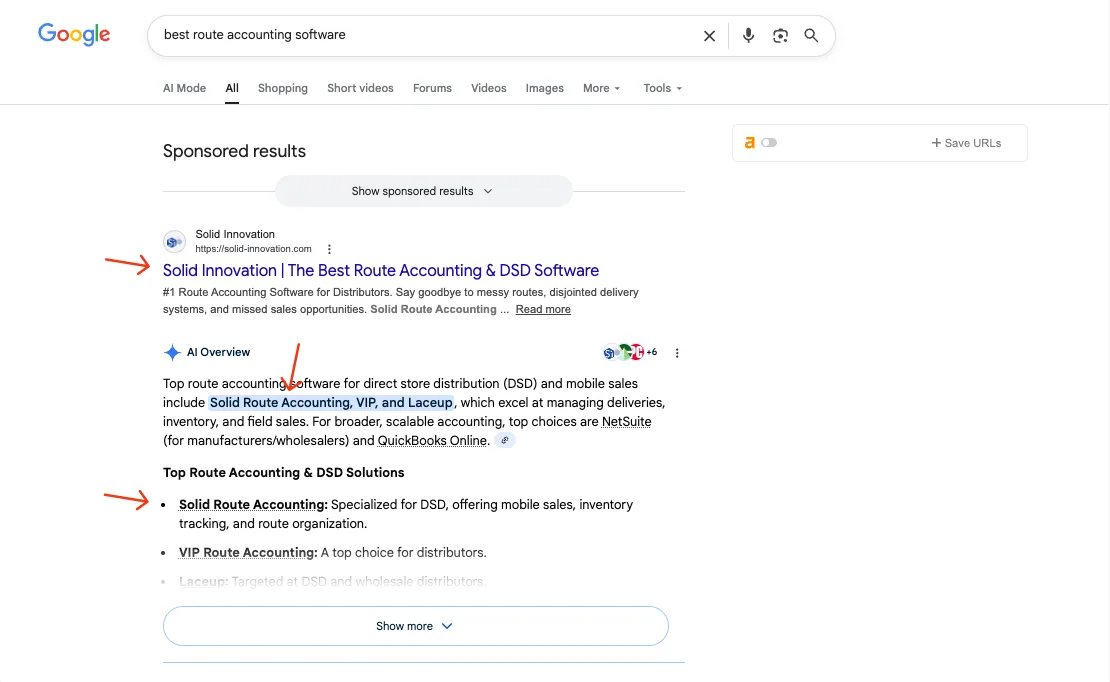Click the link chip after QuickBooks Online
The height and width of the screenshot is (682, 1110).
pyautogui.click(x=505, y=441)
